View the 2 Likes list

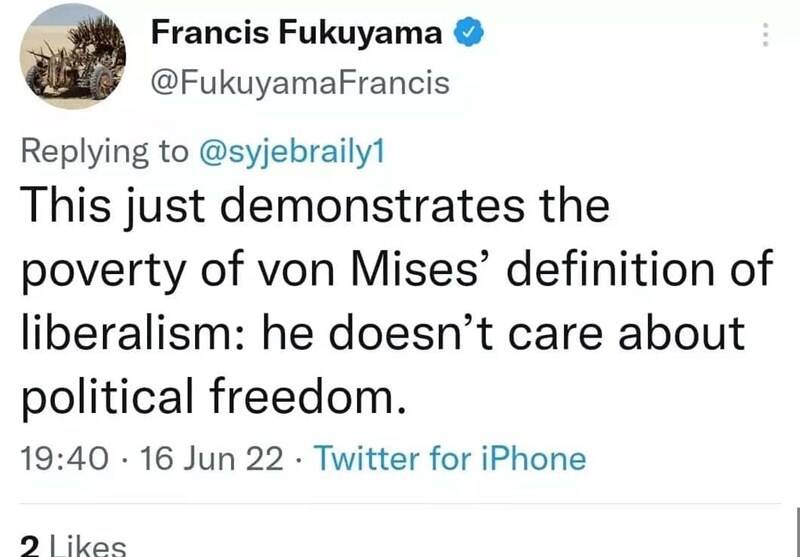pos(74,545)
